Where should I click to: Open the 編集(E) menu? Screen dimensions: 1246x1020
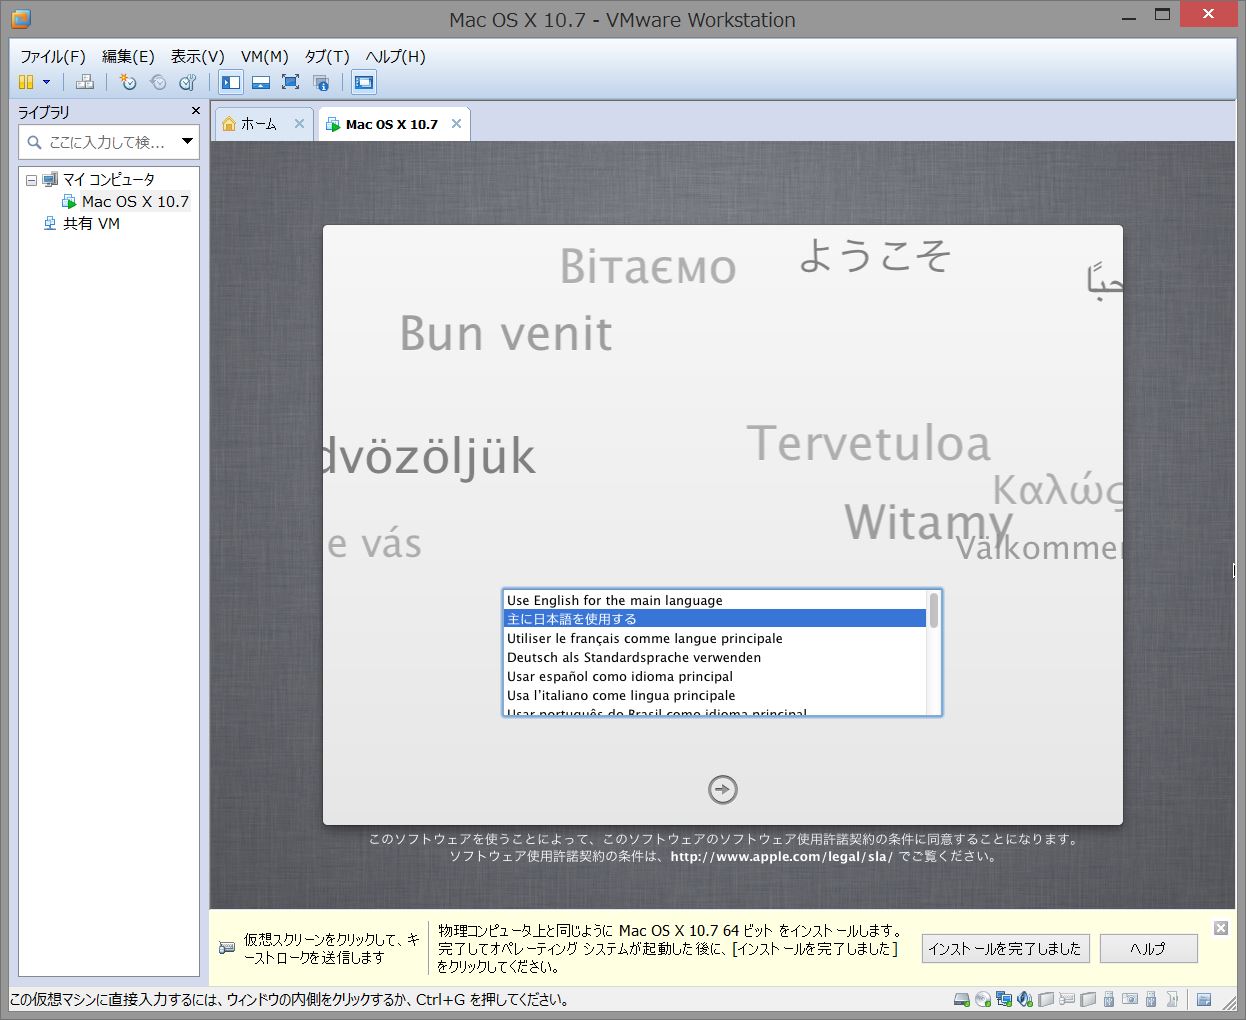click(128, 56)
